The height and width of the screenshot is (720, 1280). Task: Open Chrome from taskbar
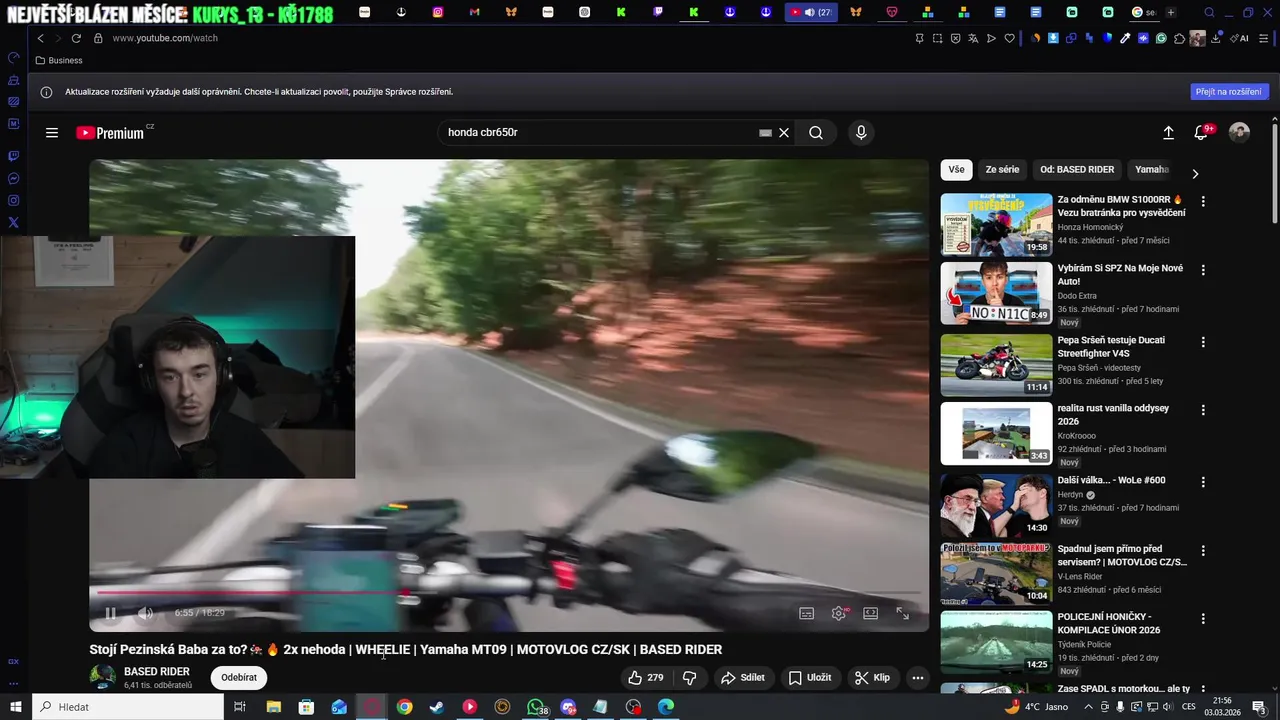pos(404,707)
